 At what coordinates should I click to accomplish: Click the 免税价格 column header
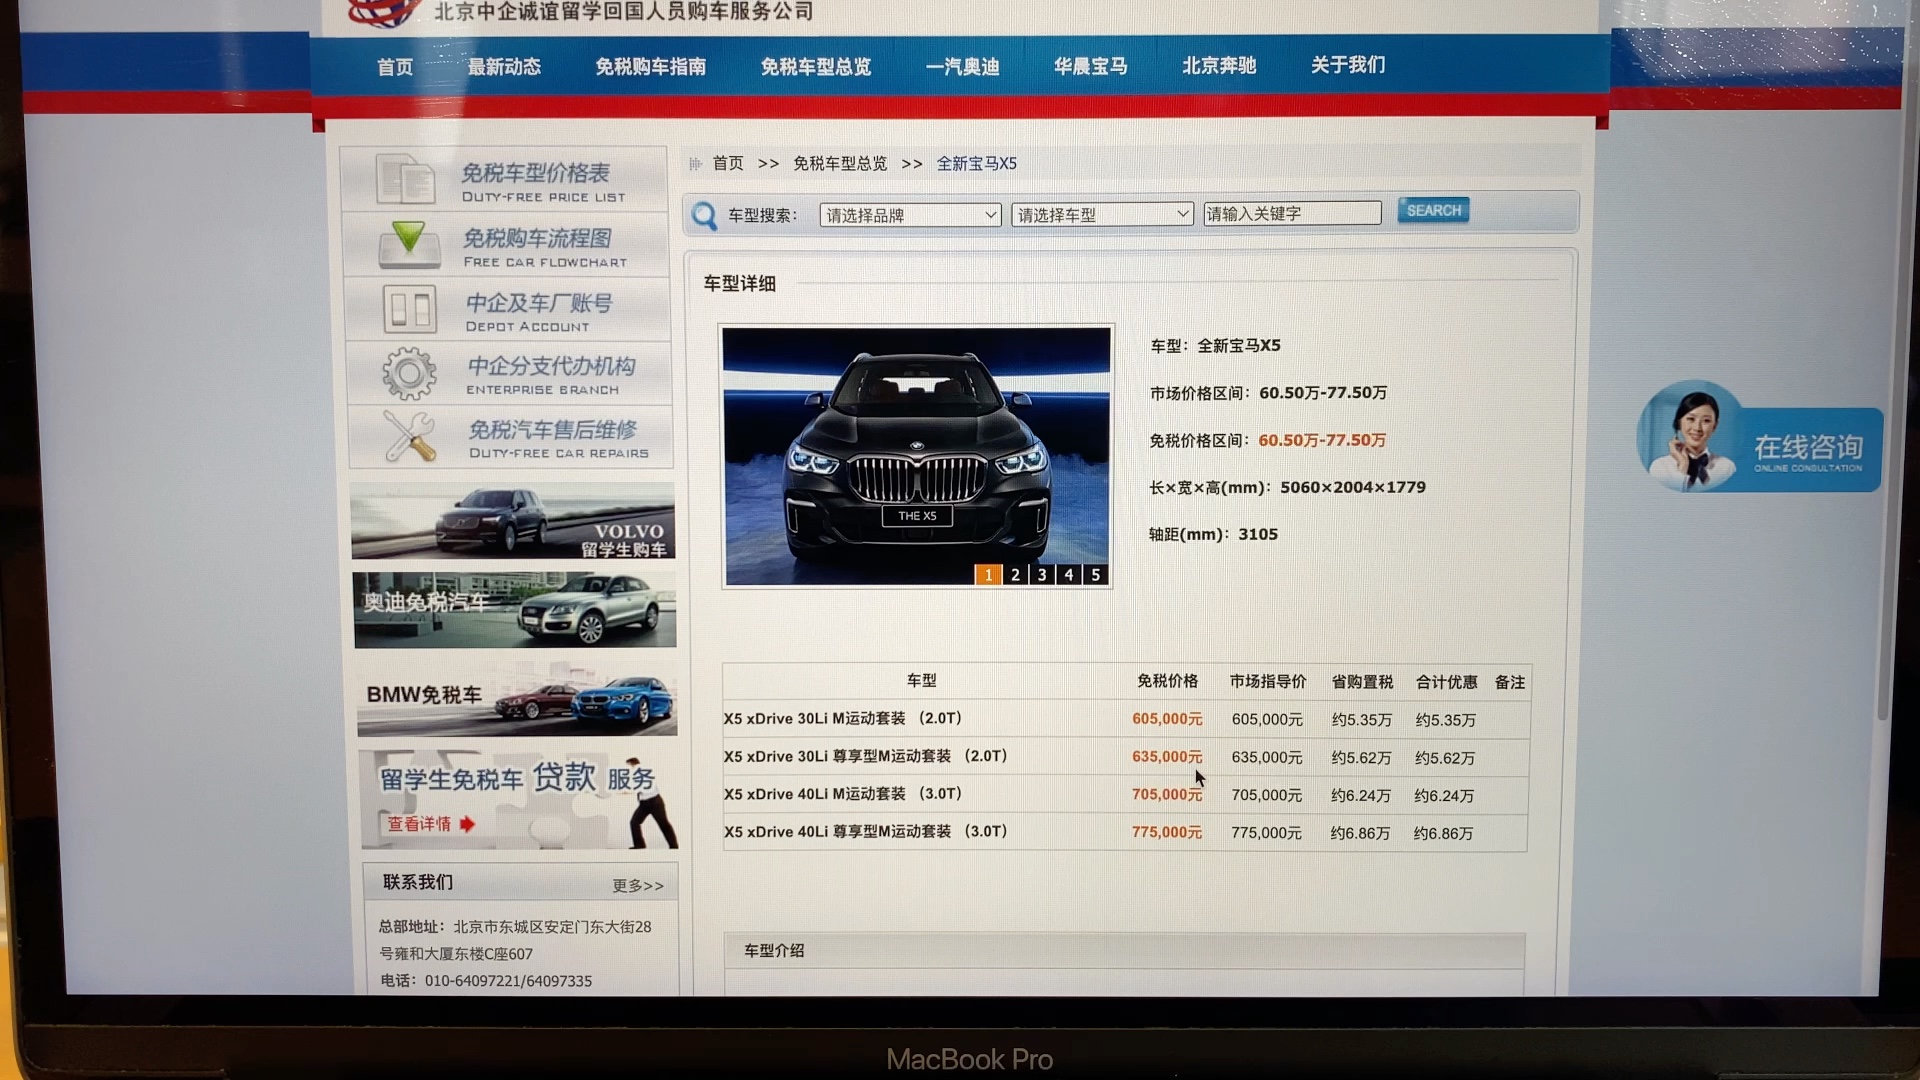point(1167,681)
